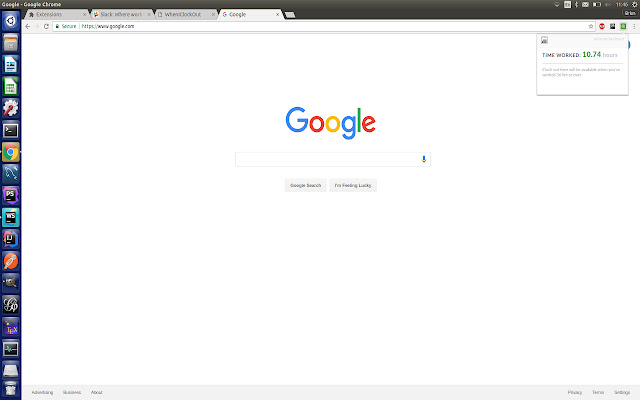Open the sound volume indicator
The height and width of the screenshot is (400, 640).
(x=608, y=4)
